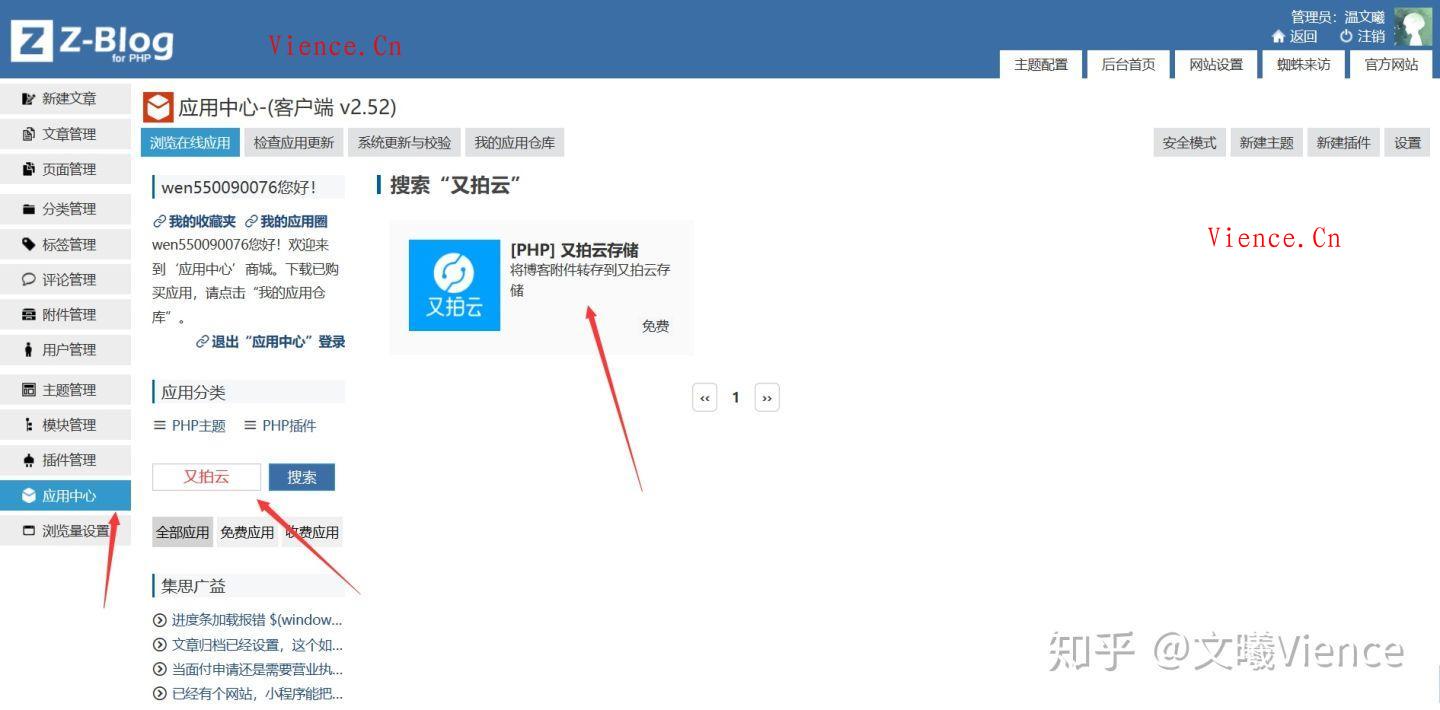Switch to the 我的应用仓库 tab
This screenshot has width=1440, height=710.
click(514, 142)
